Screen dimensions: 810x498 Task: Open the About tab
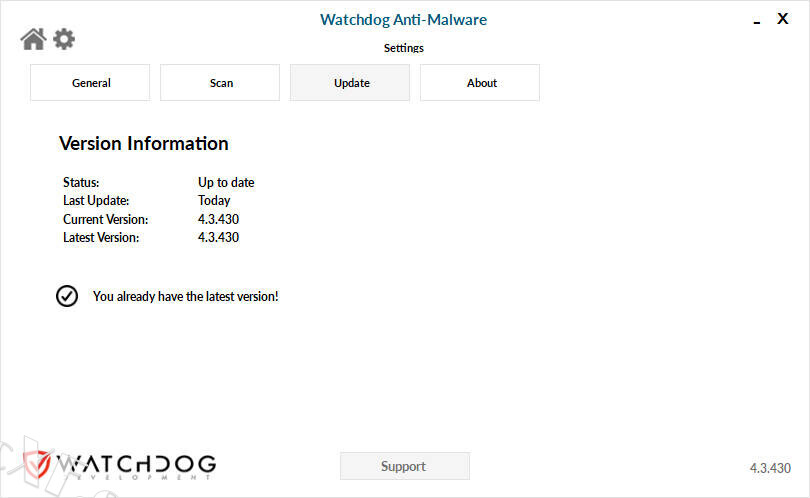point(480,83)
